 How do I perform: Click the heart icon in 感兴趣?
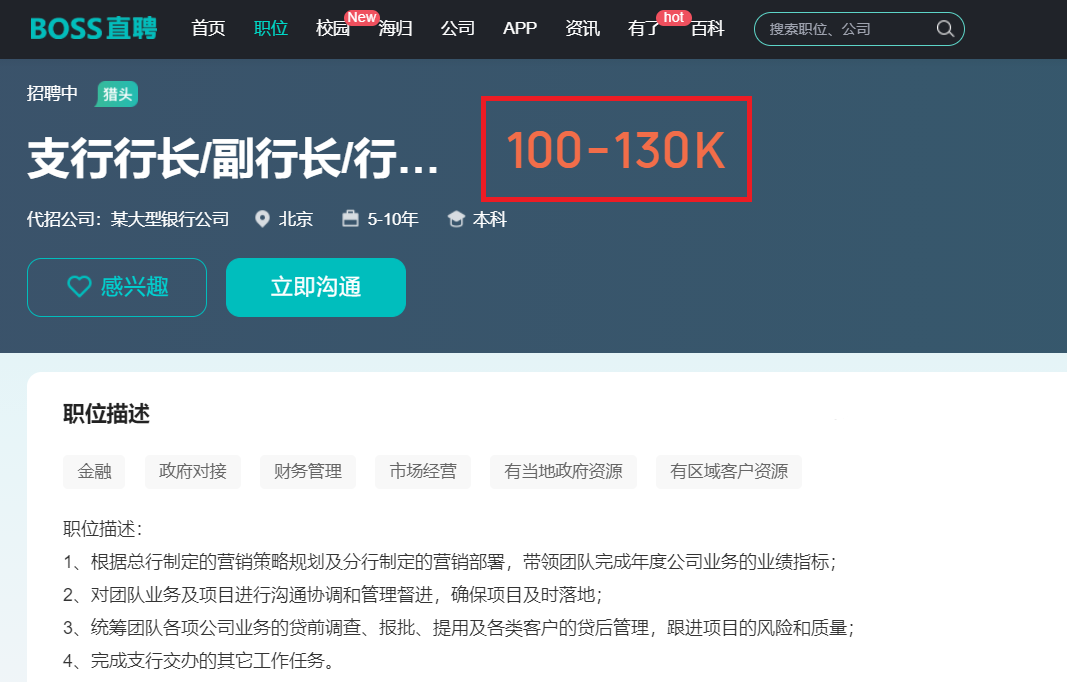click(79, 287)
